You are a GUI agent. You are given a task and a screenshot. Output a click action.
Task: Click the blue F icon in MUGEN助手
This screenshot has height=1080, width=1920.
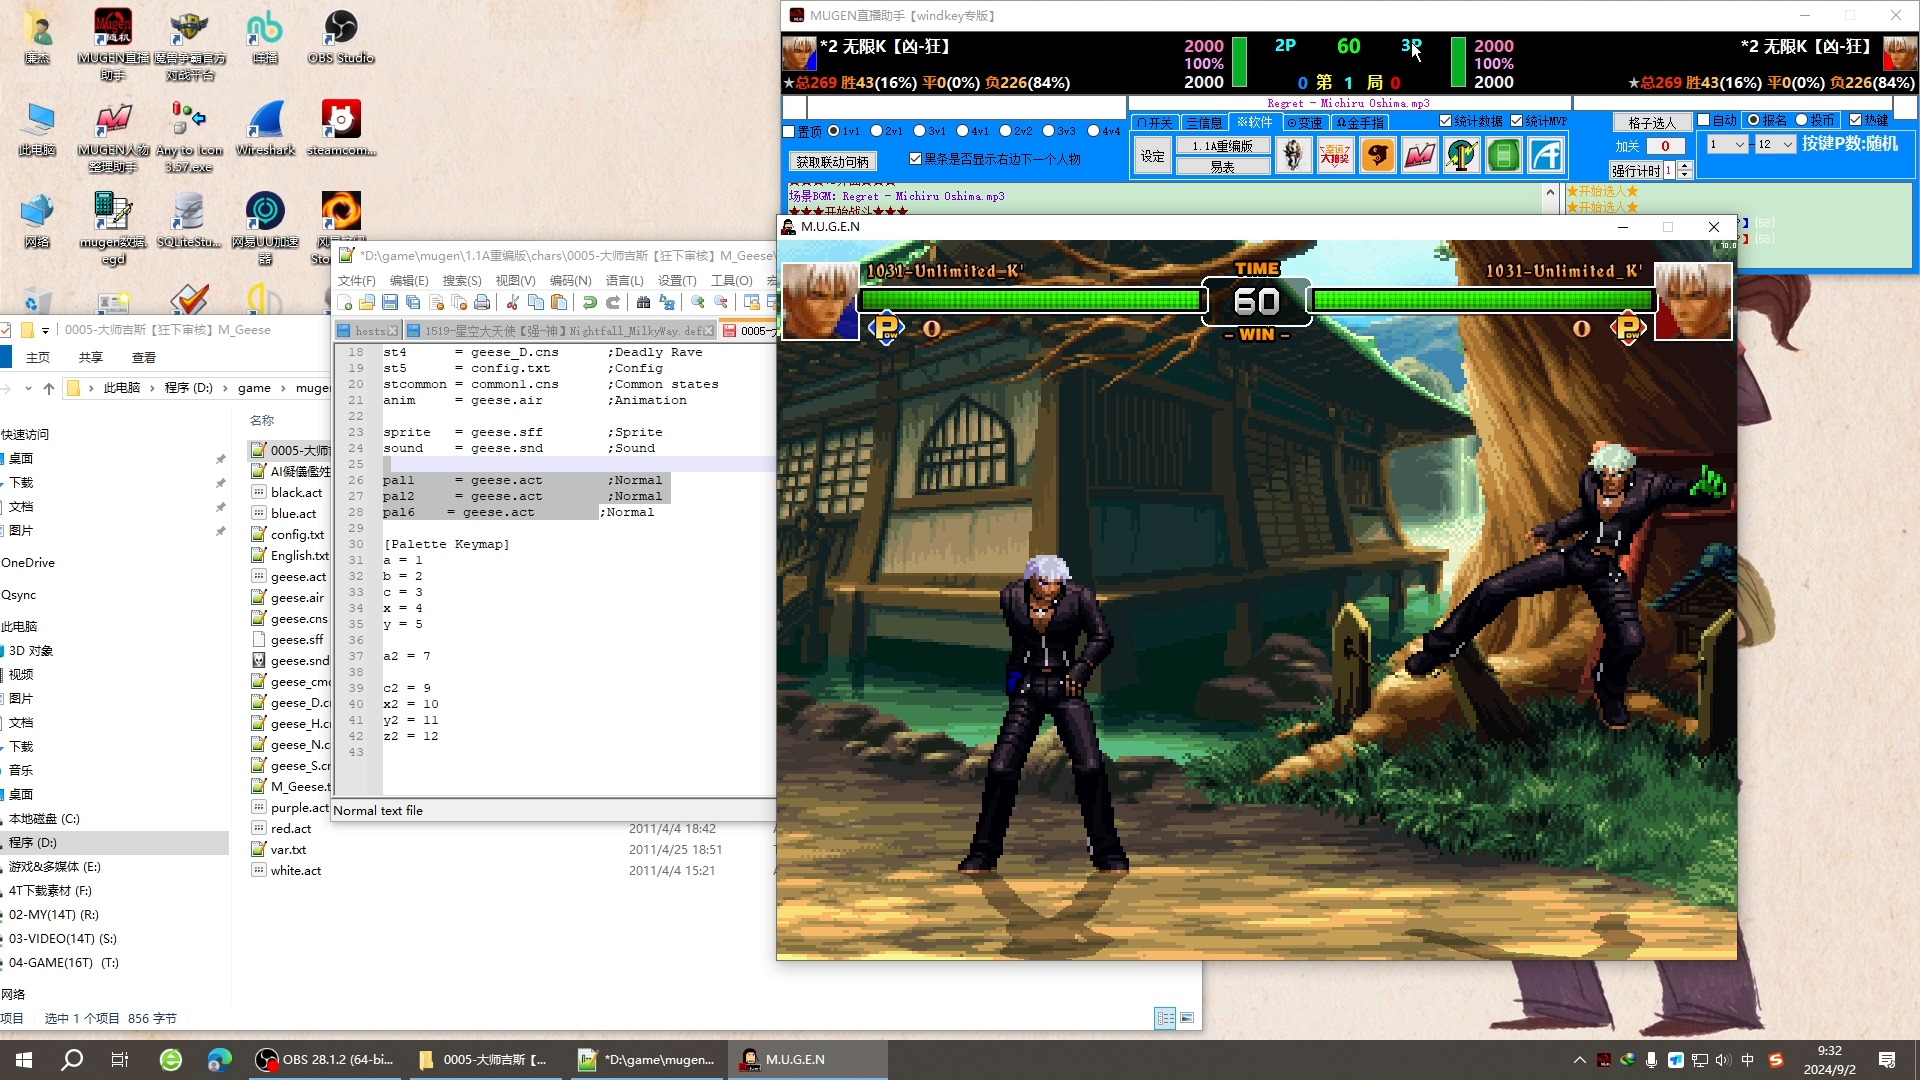click(1545, 155)
